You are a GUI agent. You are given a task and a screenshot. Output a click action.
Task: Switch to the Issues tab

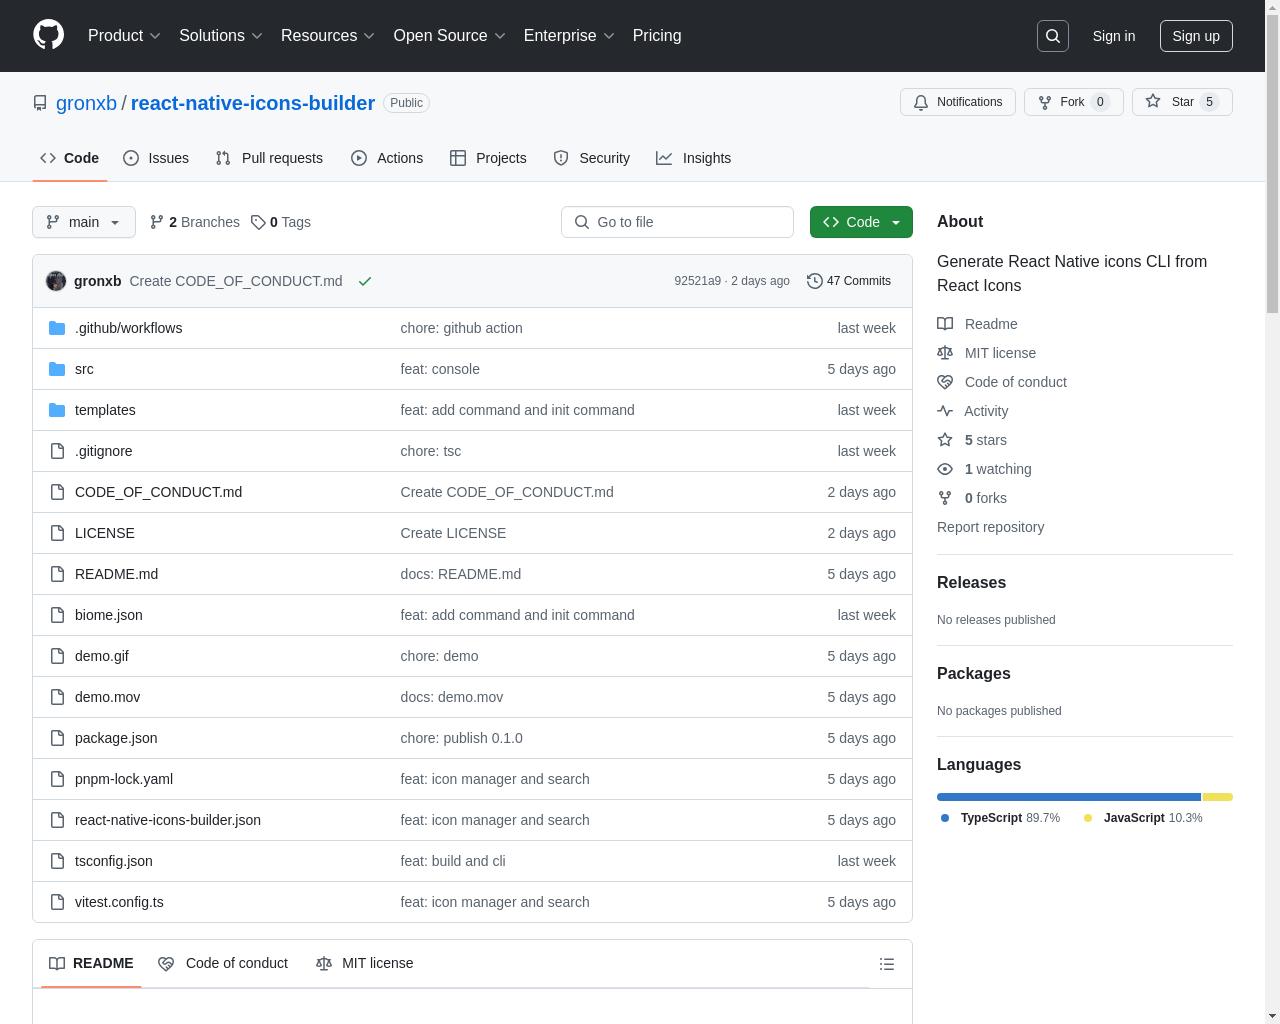(156, 158)
